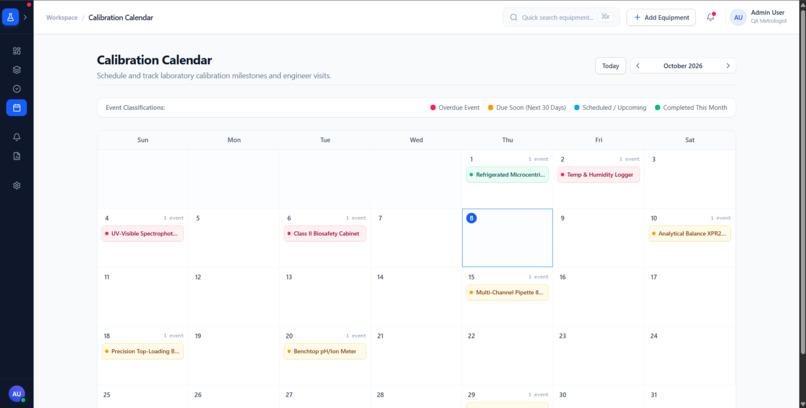Open the Admin User profile menu

(759, 17)
